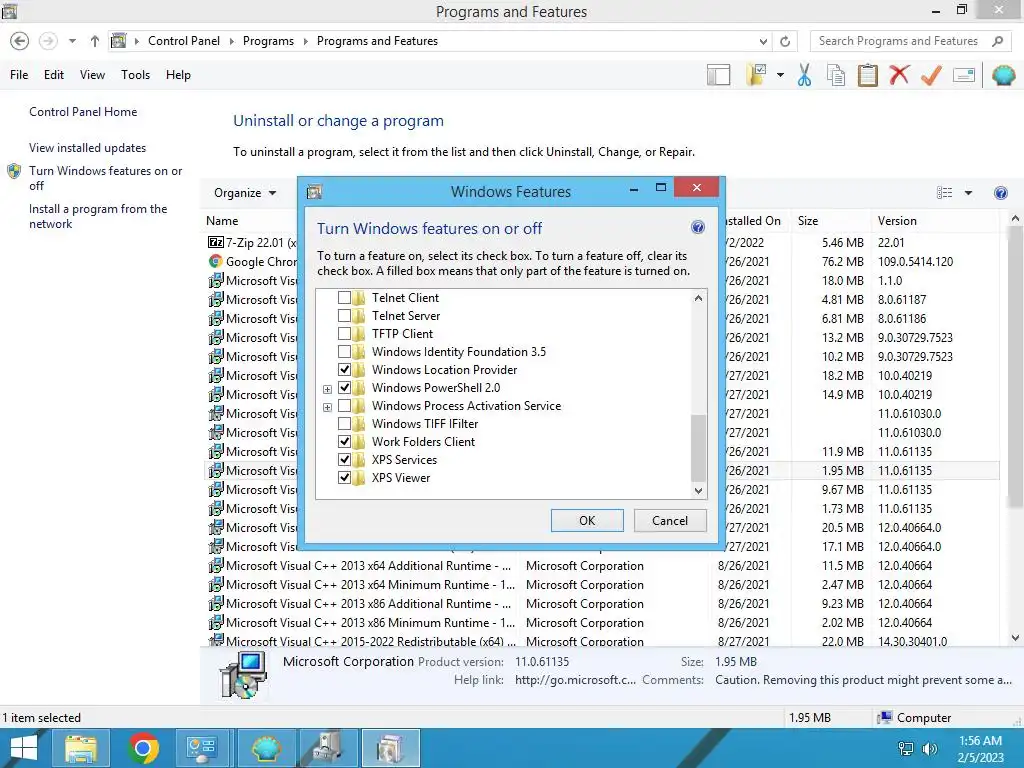Click the features list scrollbar thumb

coord(698,447)
